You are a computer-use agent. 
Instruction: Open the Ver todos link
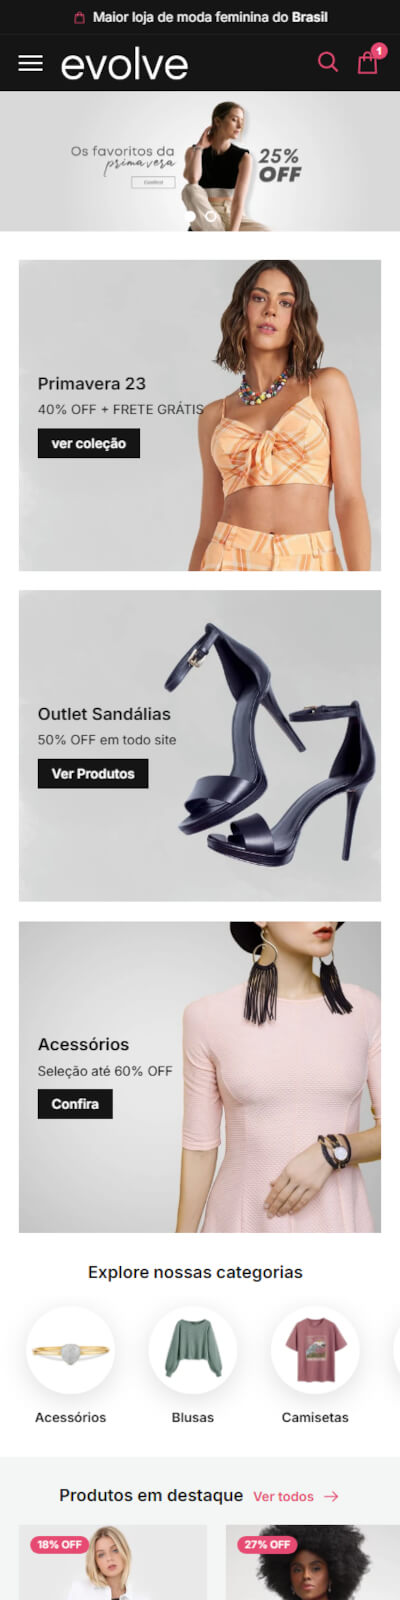click(283, 1496)
